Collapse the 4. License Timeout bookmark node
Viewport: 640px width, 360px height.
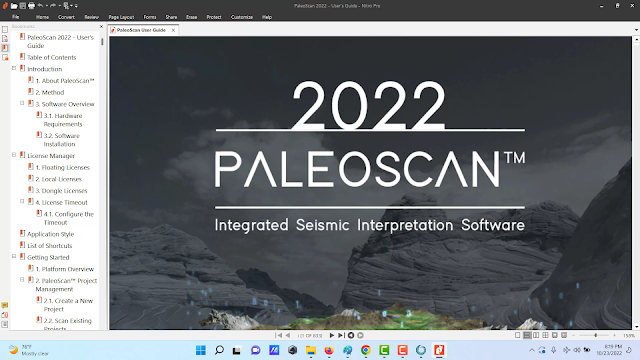pos(22,201)
